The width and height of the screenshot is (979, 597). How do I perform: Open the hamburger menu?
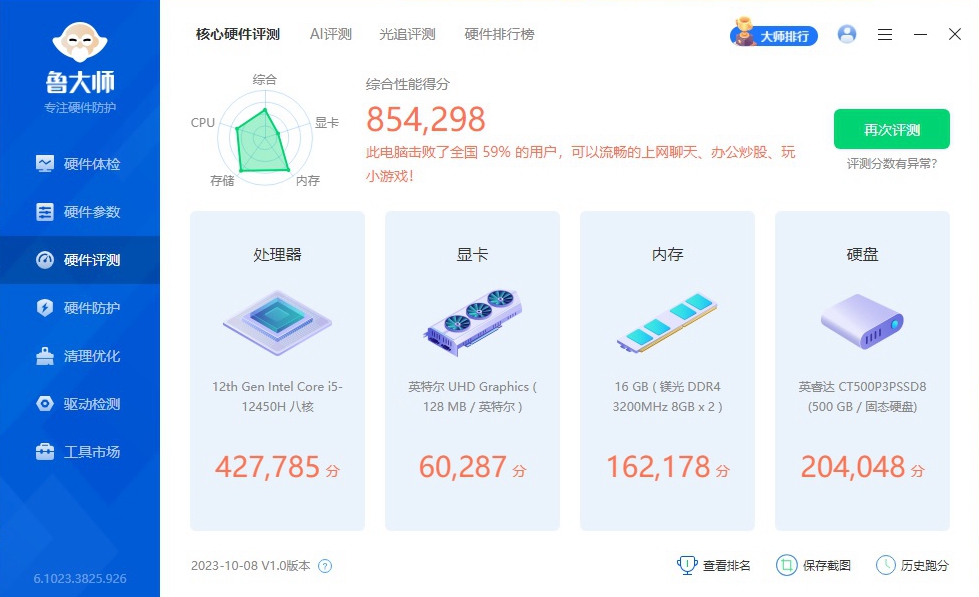(884, 34)
